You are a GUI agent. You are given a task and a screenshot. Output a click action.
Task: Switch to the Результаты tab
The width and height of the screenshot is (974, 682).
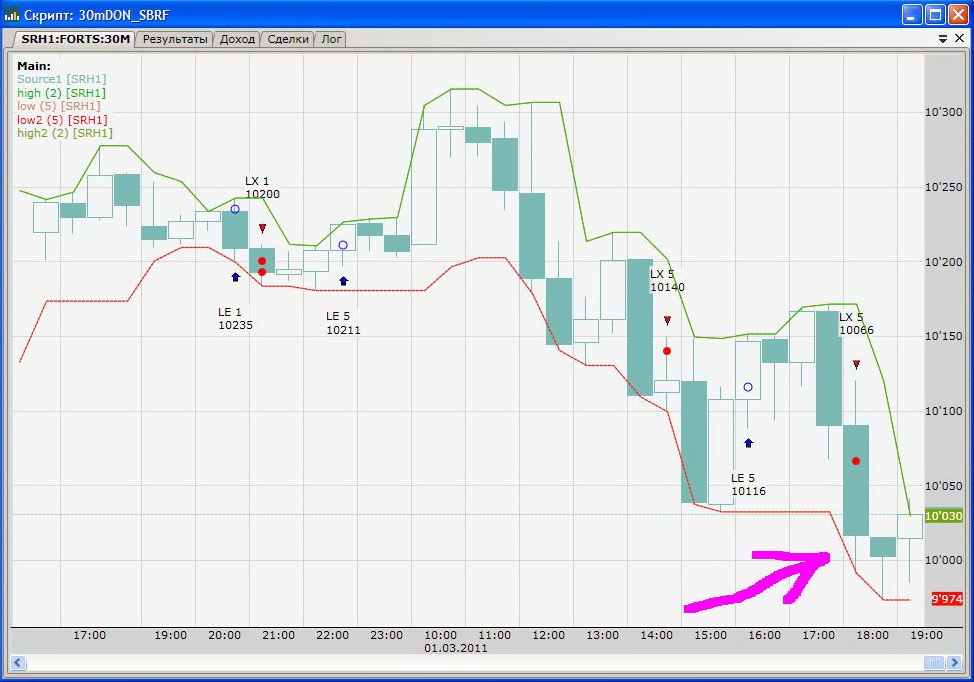pos(175,39)
